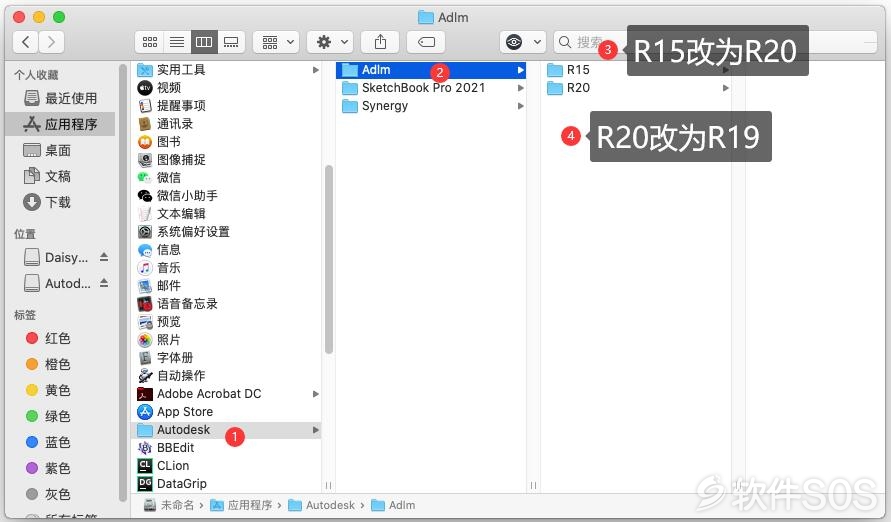Image resolution: width=891 pixels, height=522 pixels.
Task: Open 桌面 in the sidebar
Action: [x=60, y=150]
